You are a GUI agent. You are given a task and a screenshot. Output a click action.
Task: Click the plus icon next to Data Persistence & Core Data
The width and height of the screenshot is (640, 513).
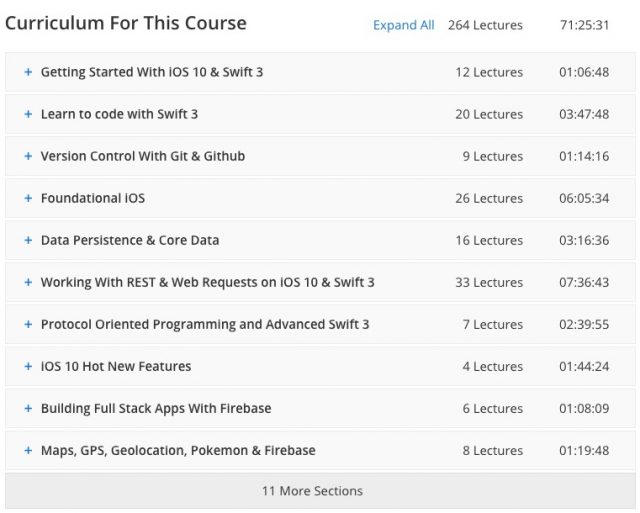[x=28, y=240]
